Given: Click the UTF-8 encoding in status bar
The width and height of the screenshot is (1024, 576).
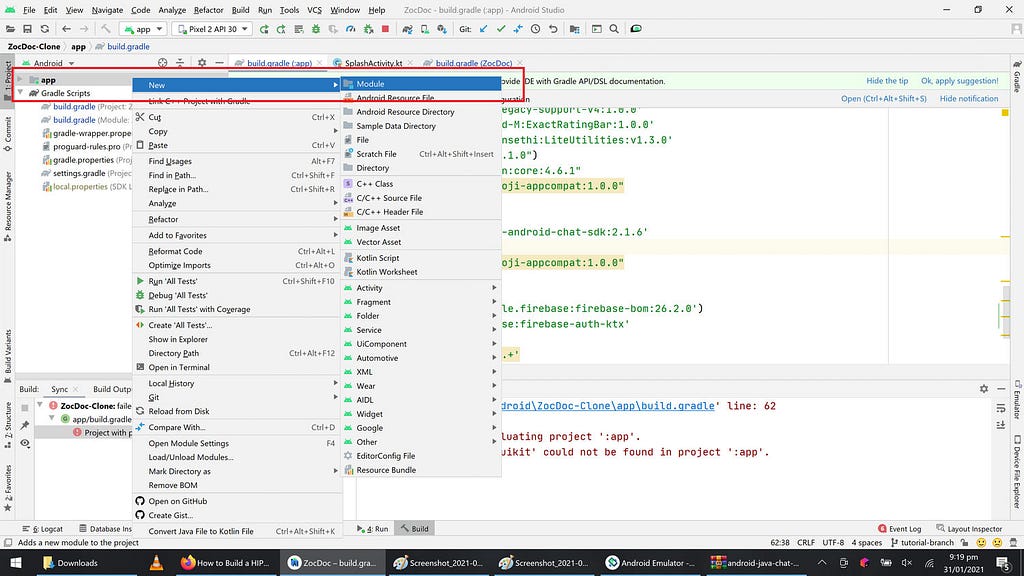Looking at the screenshot, I should pyautogui.click(x=833, y=543).
